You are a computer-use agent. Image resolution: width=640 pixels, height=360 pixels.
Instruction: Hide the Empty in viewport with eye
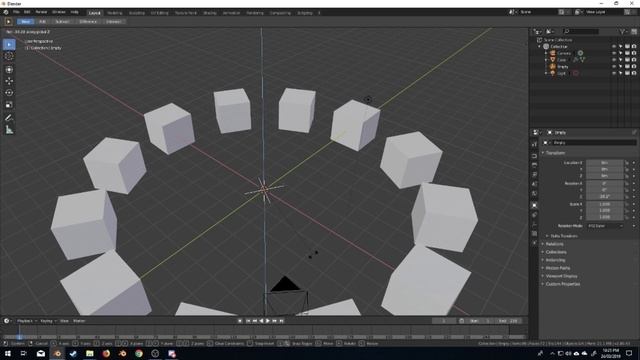click(614, 66)
